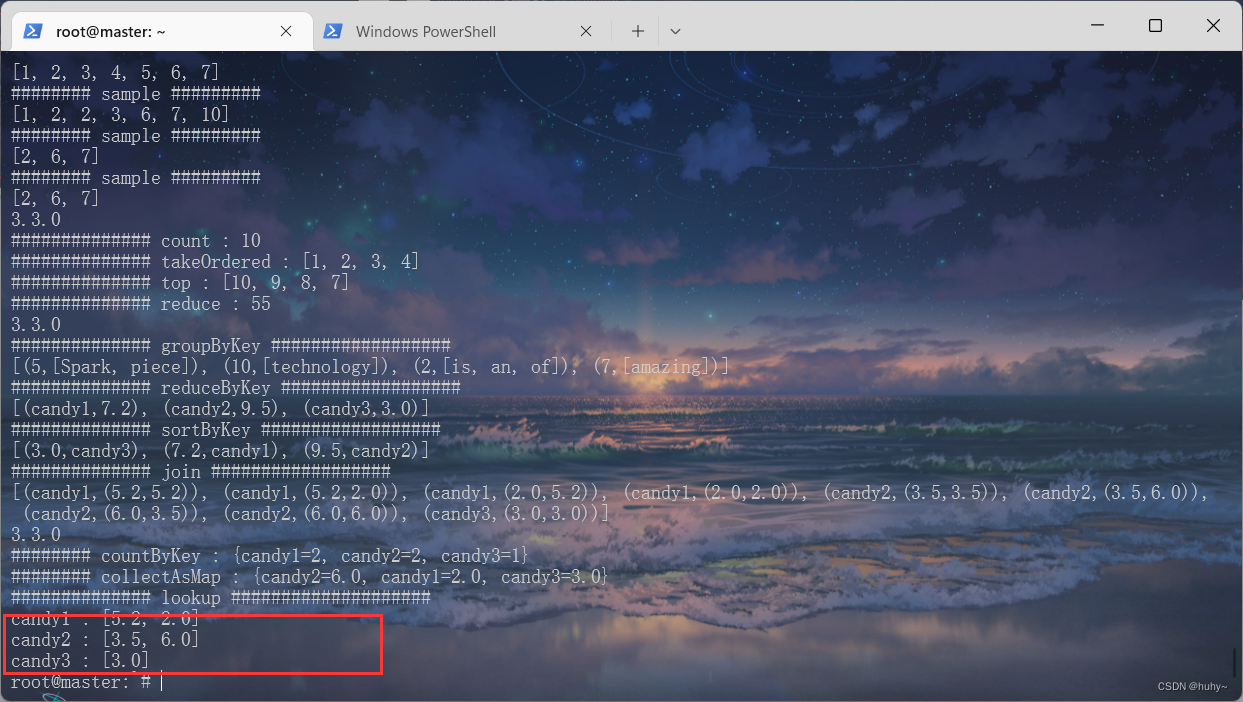This screenshot has height=702, width=1243.
Task: Close the Windows PowerShell tab
Action: pos(586,31)
